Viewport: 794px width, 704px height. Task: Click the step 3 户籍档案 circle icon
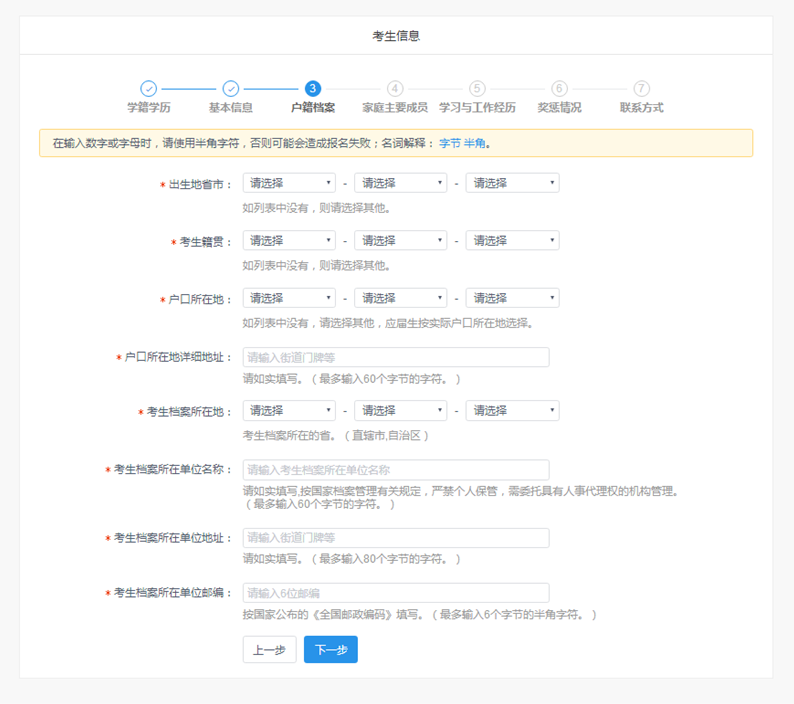(313, 89)
